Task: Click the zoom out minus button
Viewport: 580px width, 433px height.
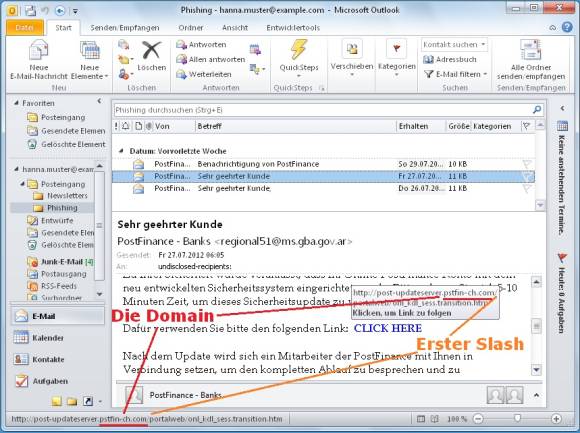Action: pyautogui.click(x=478, y=419)
